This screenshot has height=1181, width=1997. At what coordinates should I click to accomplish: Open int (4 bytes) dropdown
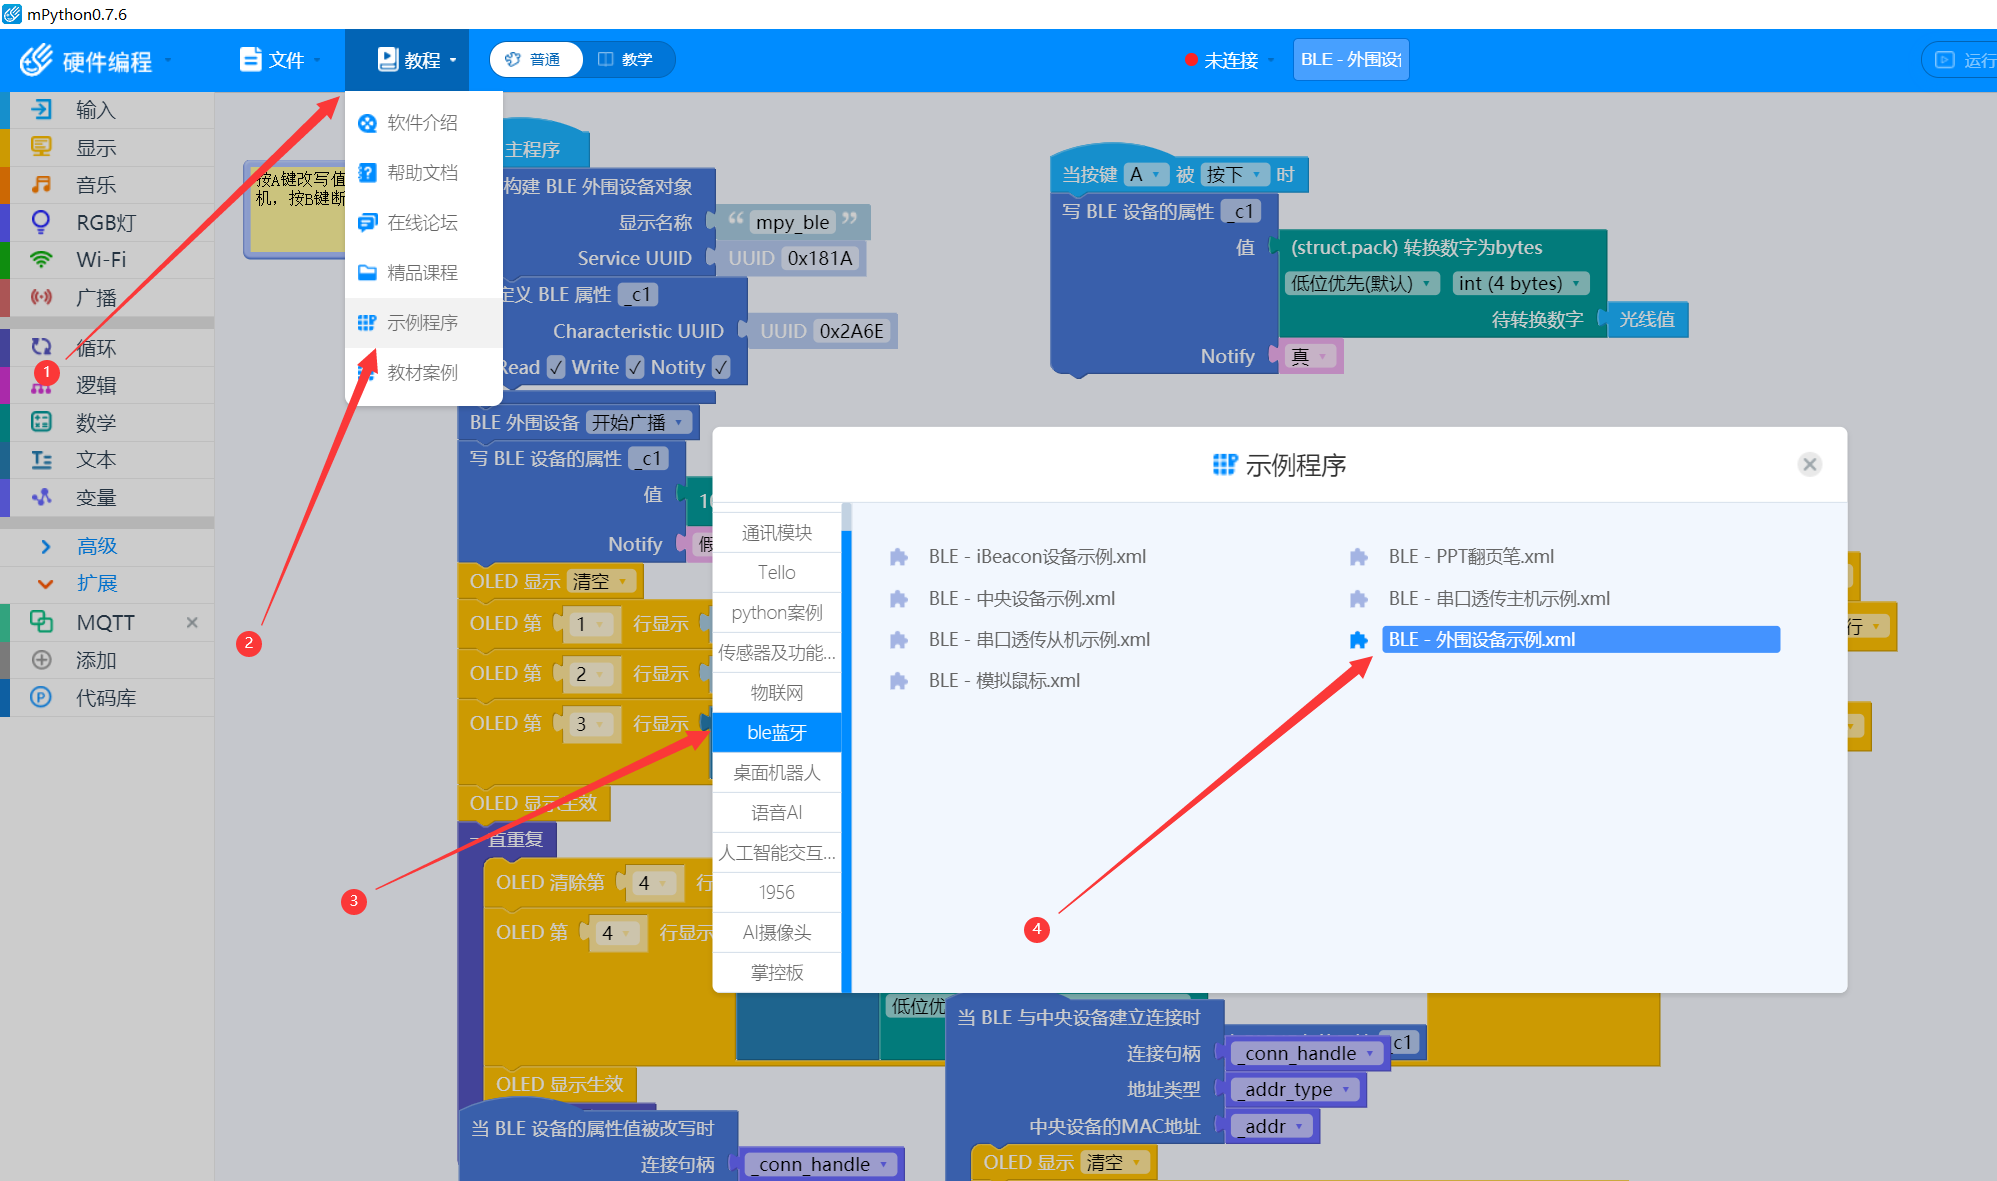click(x=1518, y=284)
